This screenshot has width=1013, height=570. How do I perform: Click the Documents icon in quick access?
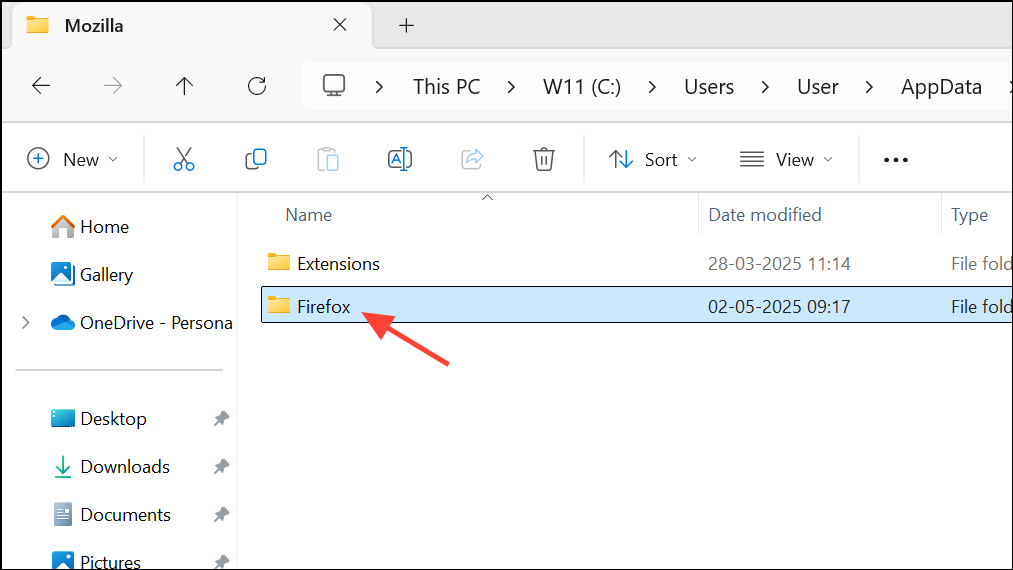(x=63, y=514)
